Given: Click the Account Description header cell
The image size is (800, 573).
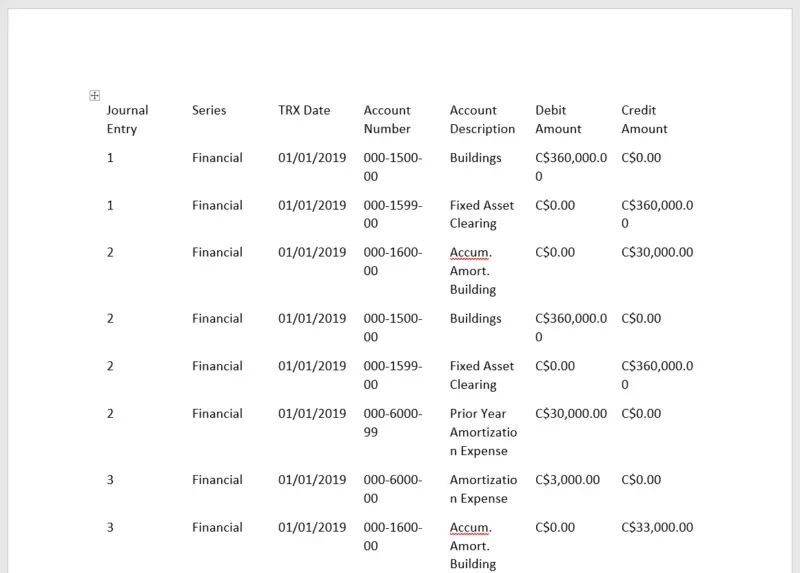Looking at the screenshot, I should coord(482,119).
